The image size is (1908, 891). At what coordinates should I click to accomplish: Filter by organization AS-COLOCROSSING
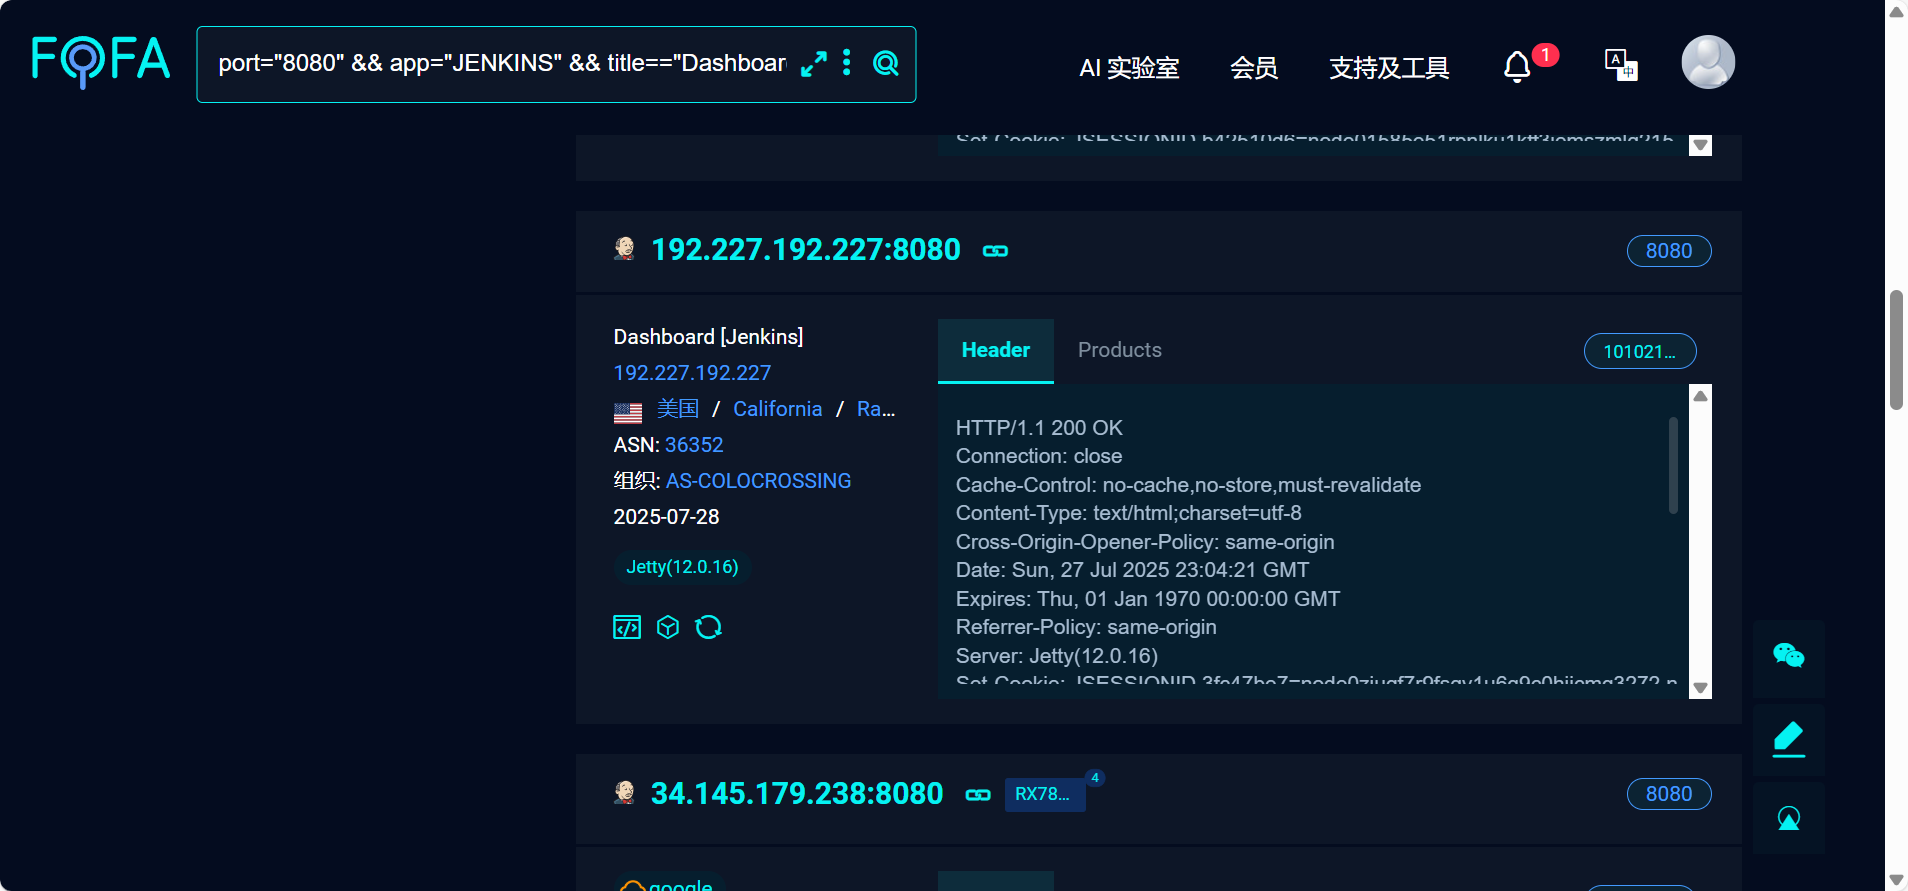click(759, 481)
